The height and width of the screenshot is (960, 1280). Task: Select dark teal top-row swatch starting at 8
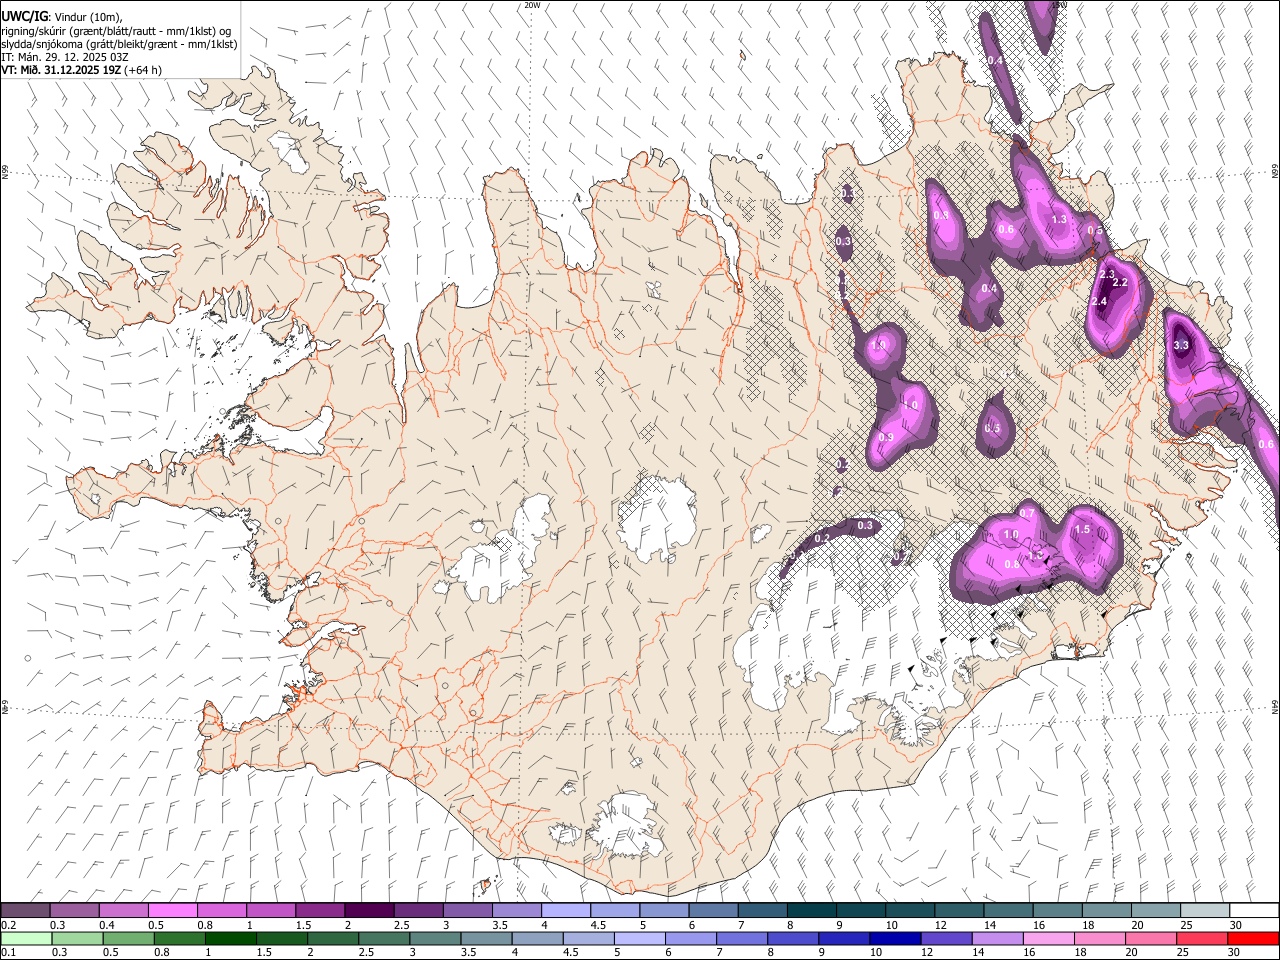[x=811, y=910]
